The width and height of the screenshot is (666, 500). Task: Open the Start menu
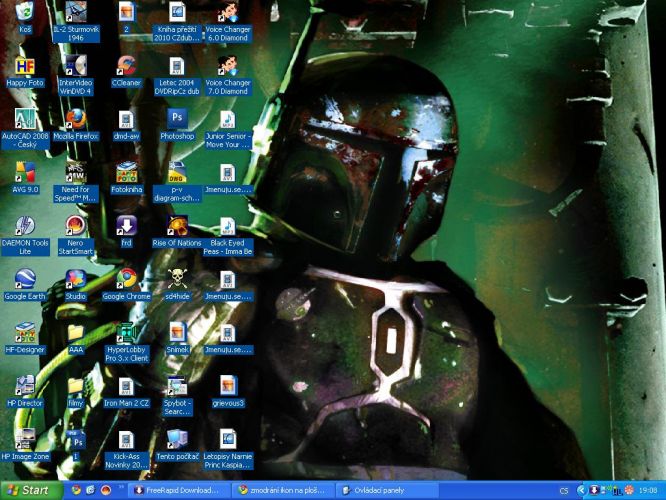point(31,490)
